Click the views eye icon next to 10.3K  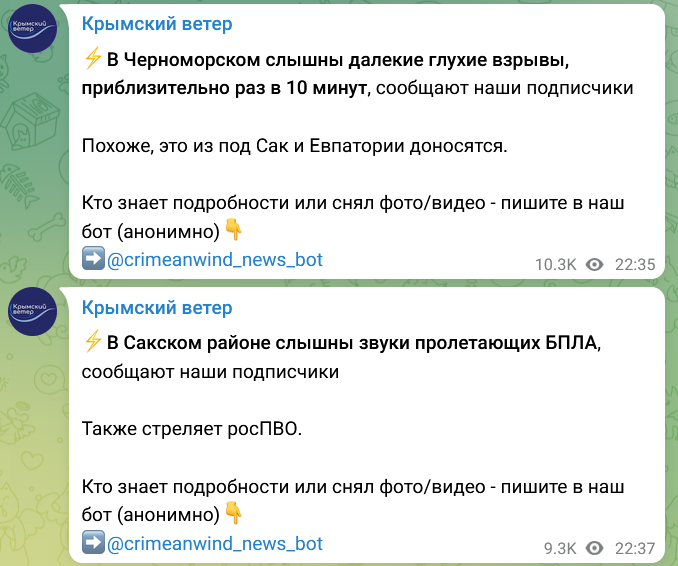pyautogui.click(x=595, y=265)
